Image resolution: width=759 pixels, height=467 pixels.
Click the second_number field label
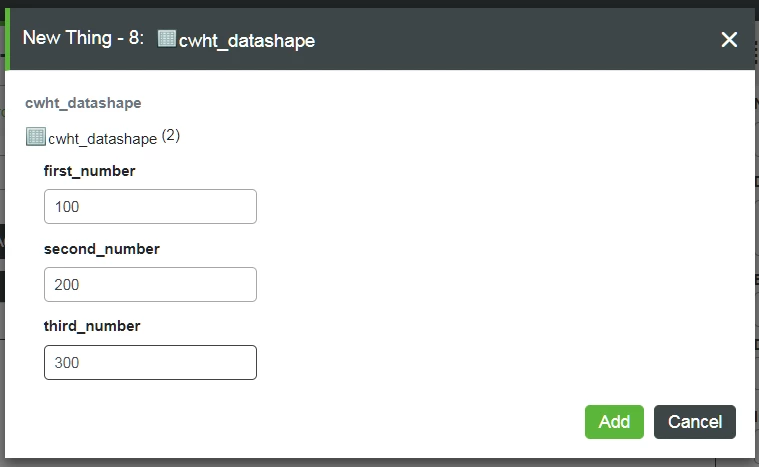[x=102, y=249]
